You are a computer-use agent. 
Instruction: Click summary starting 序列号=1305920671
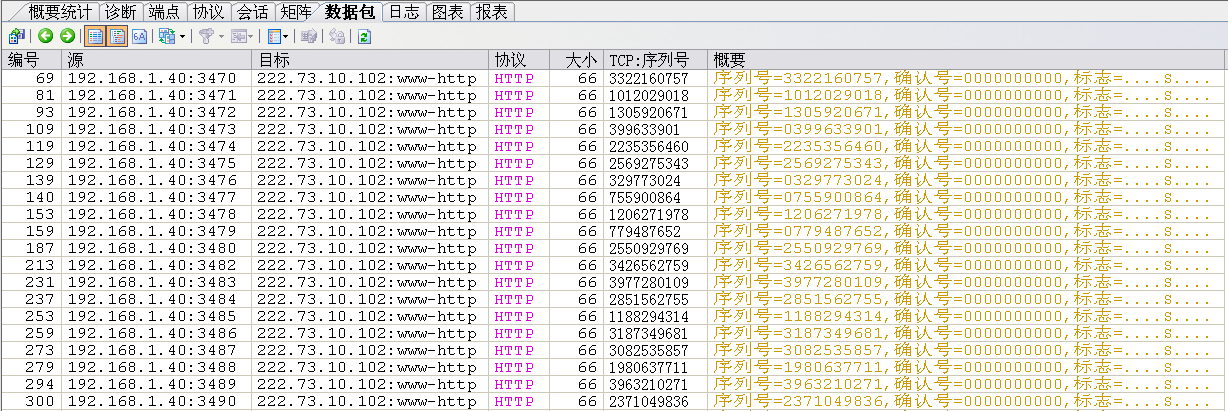962,112
